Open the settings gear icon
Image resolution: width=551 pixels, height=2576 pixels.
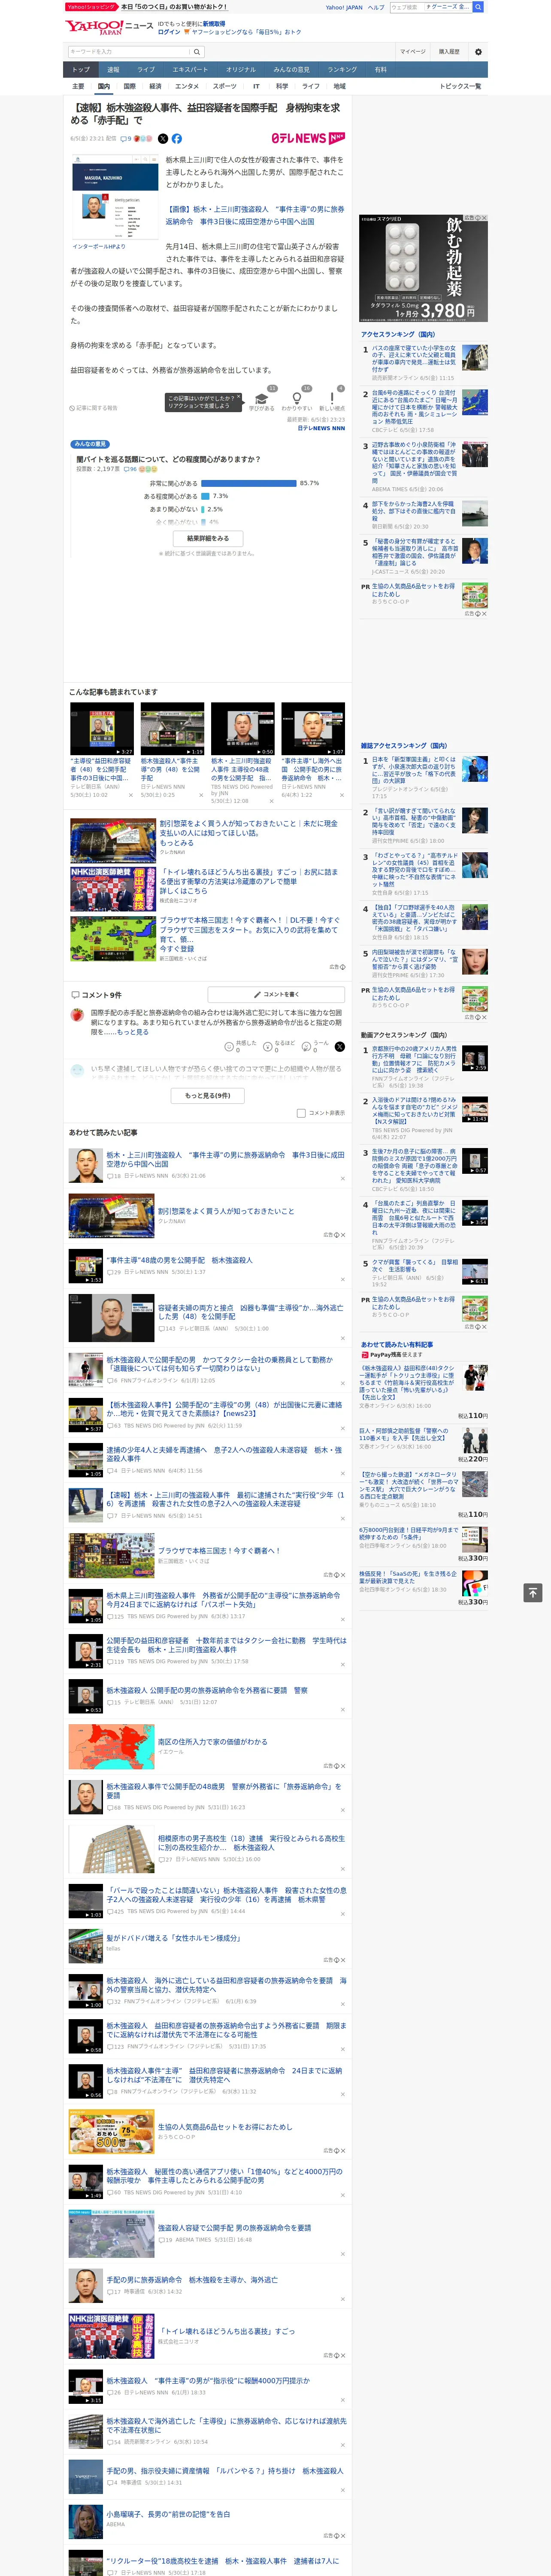pyautogui.click(x=478, y=52)
